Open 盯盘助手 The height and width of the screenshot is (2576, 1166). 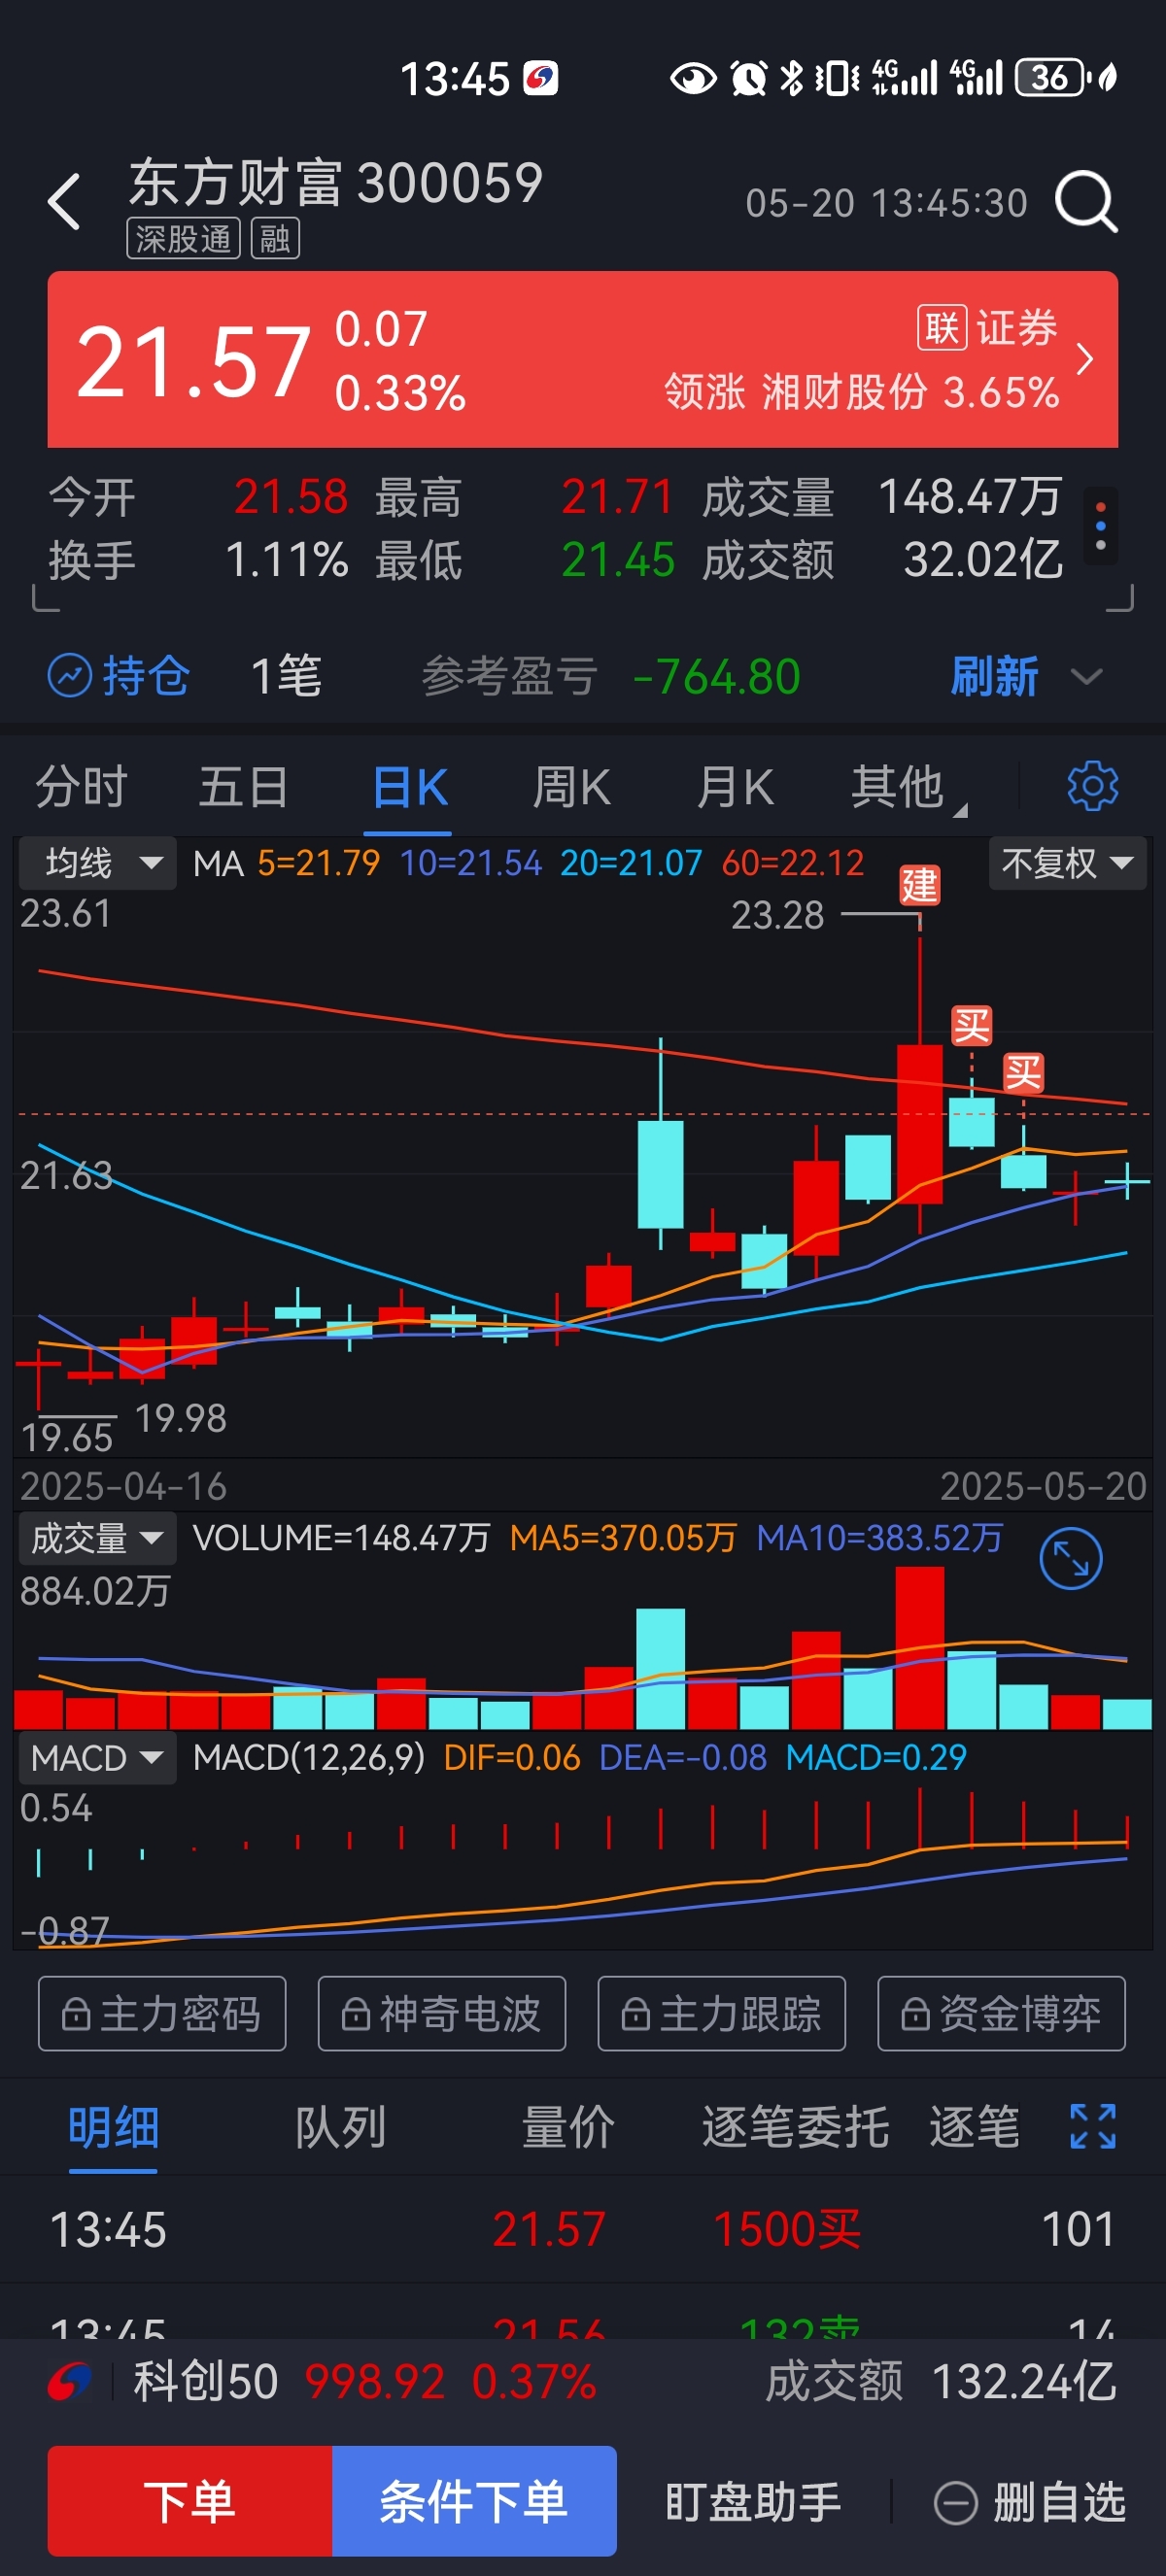tap(753, 2502)
